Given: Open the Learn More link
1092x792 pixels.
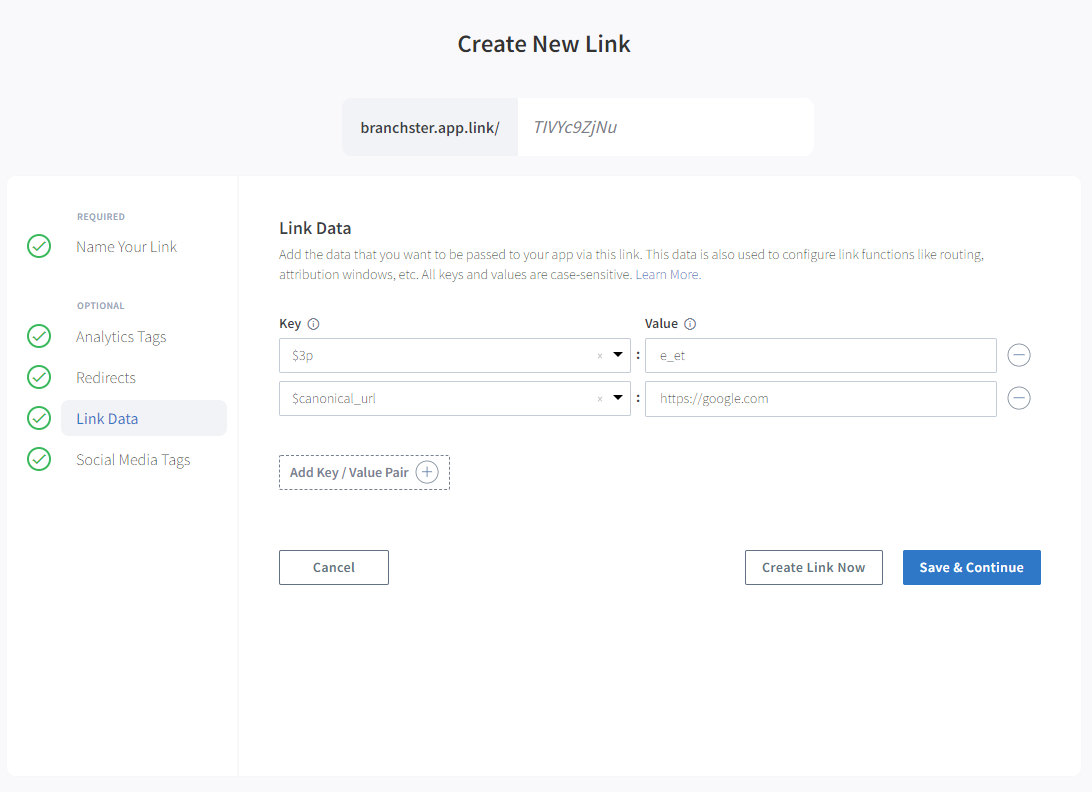Looking at the screenshot, I should coord(667,274).
